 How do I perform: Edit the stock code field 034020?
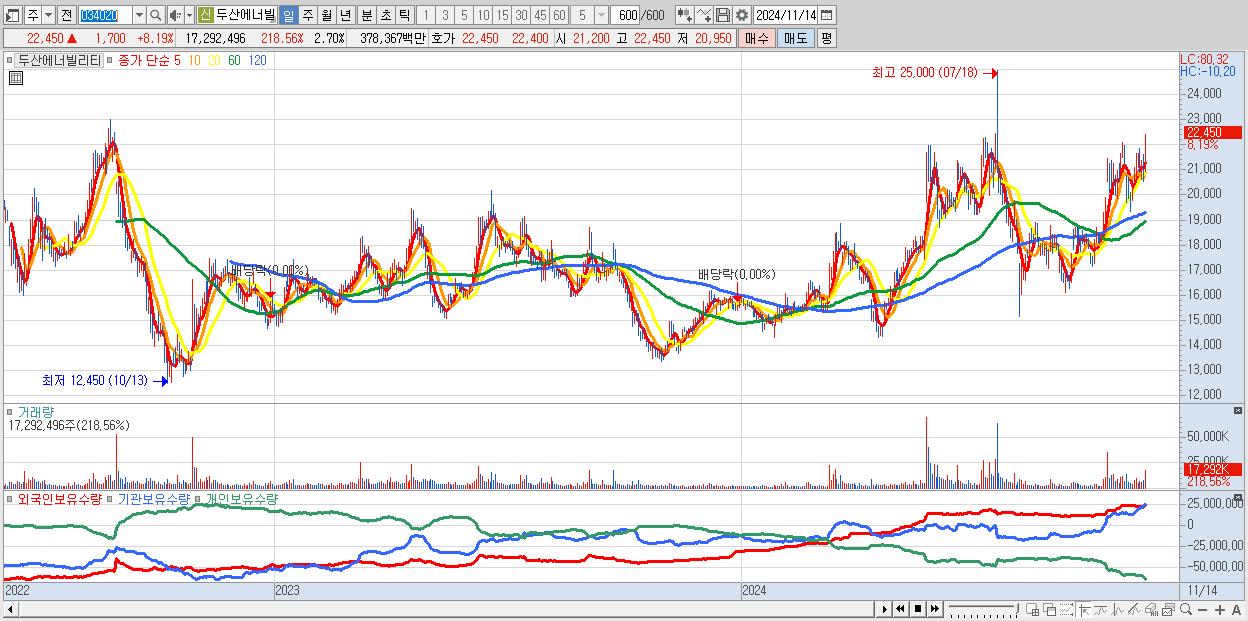pos(104,16)
